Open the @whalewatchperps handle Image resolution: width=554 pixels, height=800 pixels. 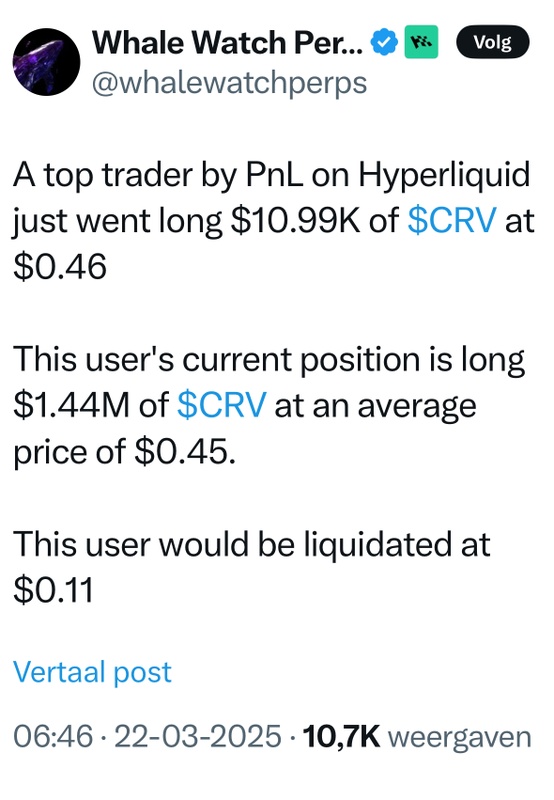click(x=230, y=83)
